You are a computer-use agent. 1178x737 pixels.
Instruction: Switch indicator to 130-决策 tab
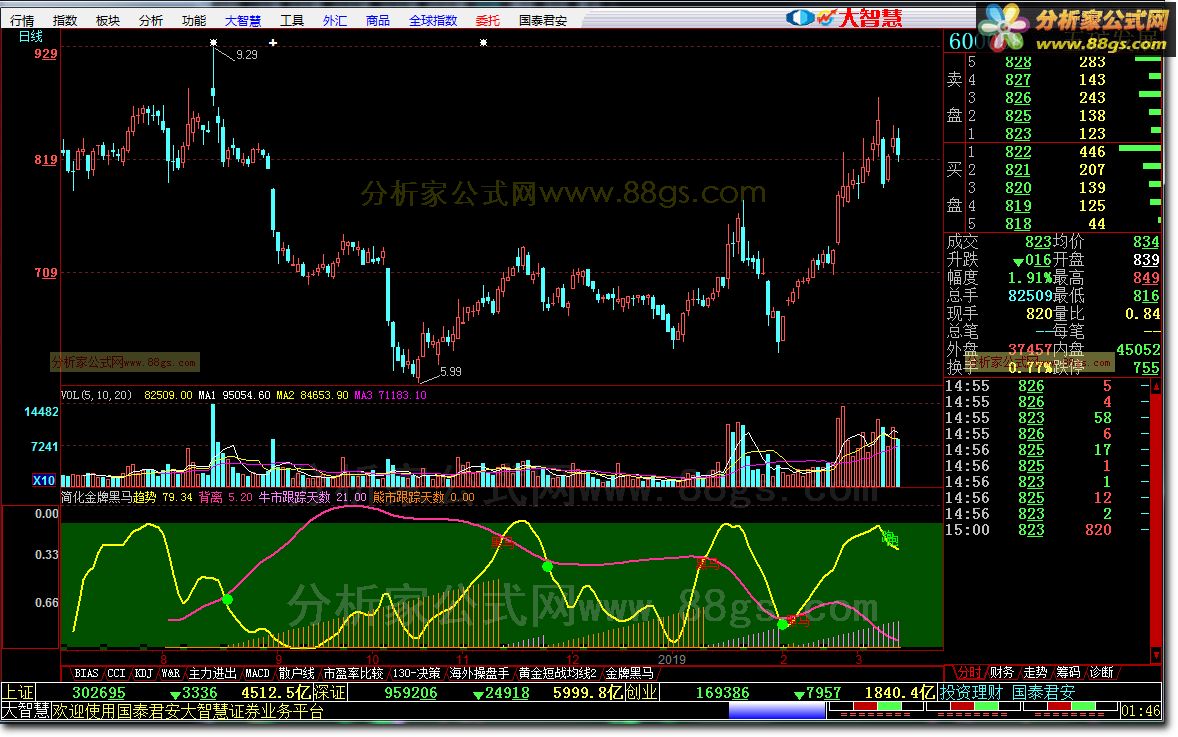coord(416,673)
